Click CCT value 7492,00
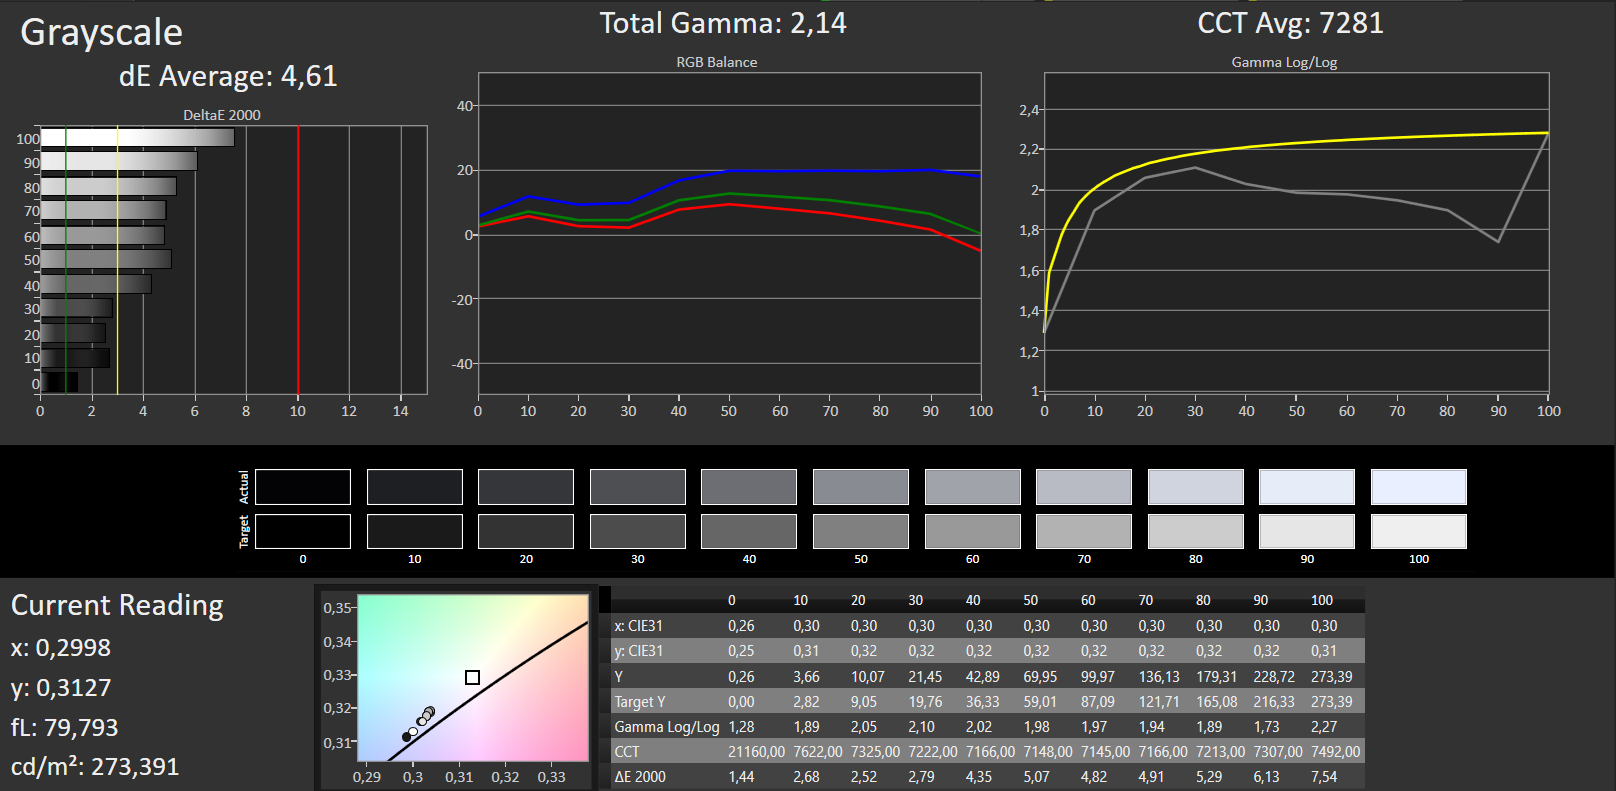Viewport: 1616px width, 791px height. [x=1336, y=752]
